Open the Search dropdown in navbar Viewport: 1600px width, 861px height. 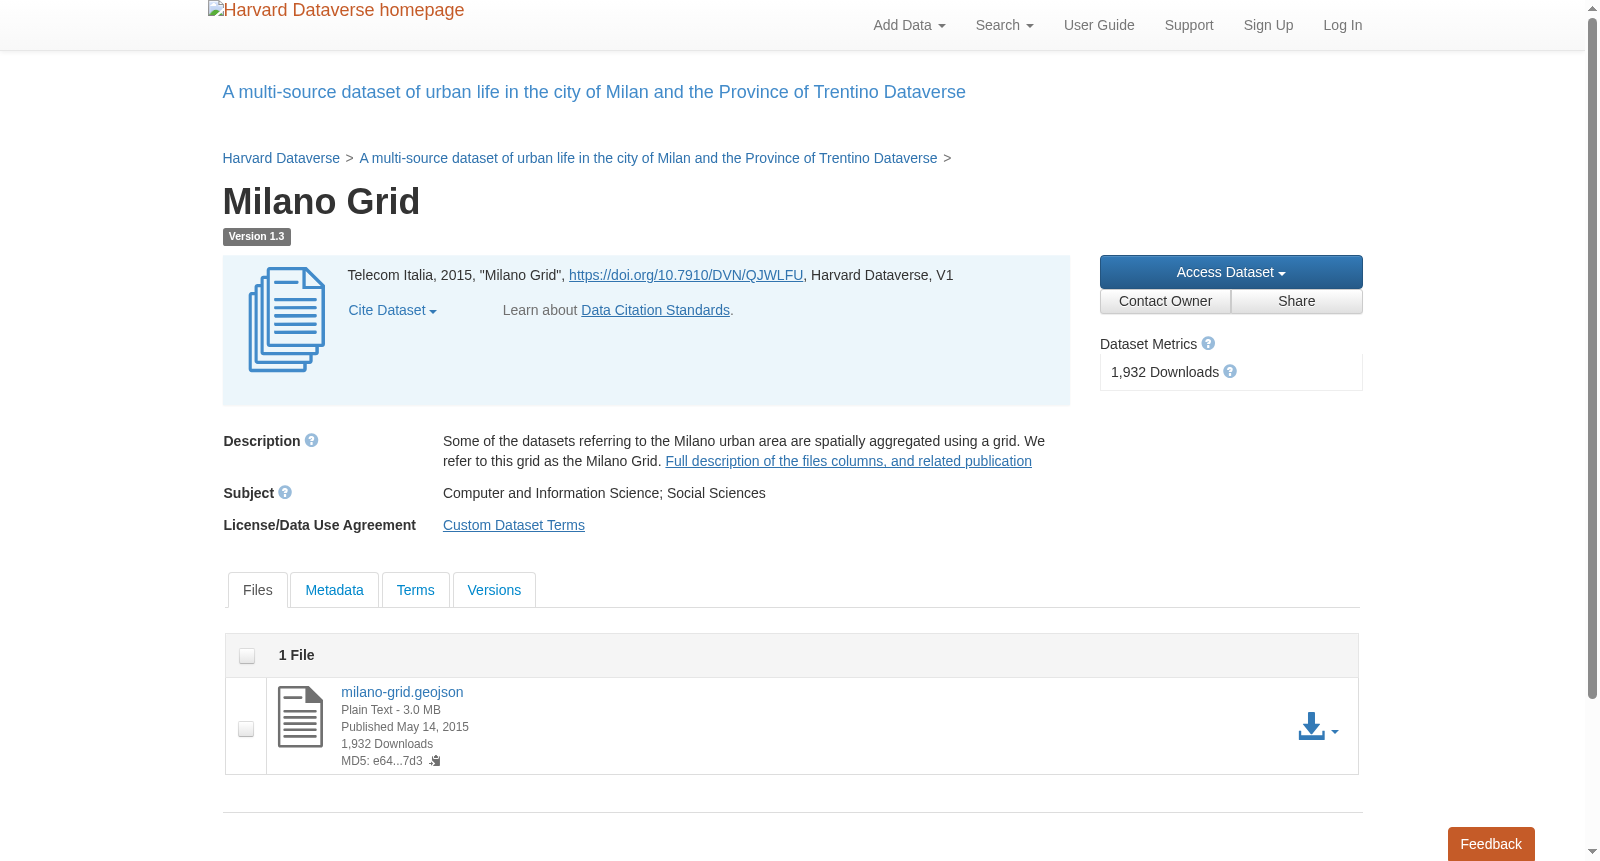(x=1004, y=25)
